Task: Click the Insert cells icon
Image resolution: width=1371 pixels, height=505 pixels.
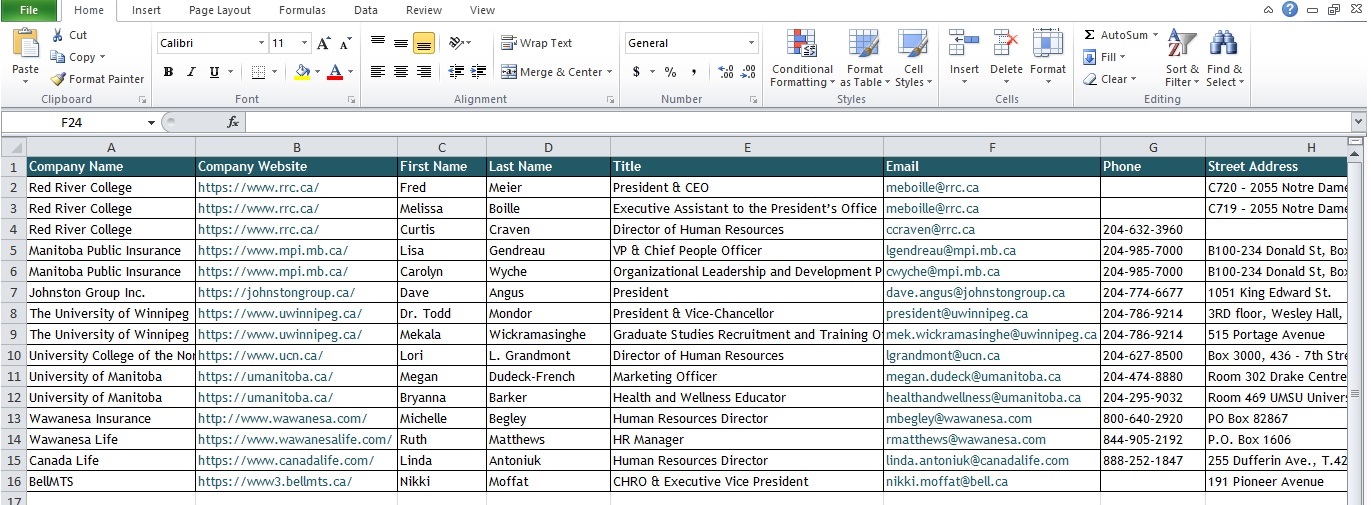Action: (x=964, y=44)
